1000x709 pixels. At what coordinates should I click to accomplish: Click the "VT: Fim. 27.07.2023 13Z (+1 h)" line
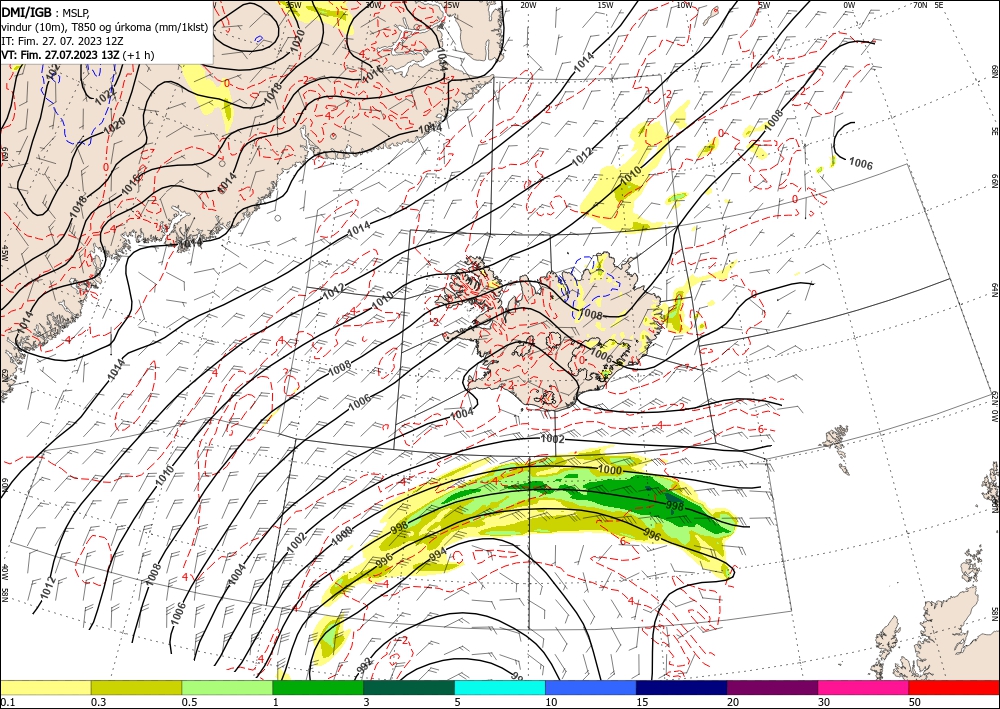tap(78, 55)
